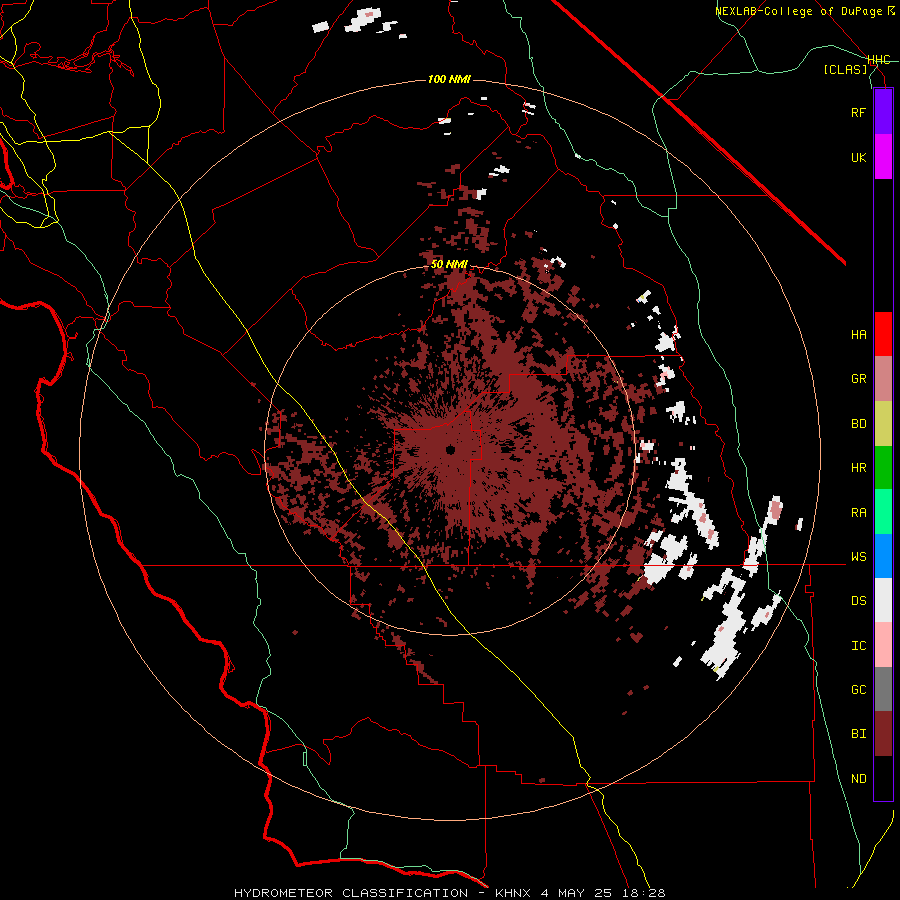Click the DS legend label
The height and width of the screenshot is (900, 900).
click(x=858, y=601)
